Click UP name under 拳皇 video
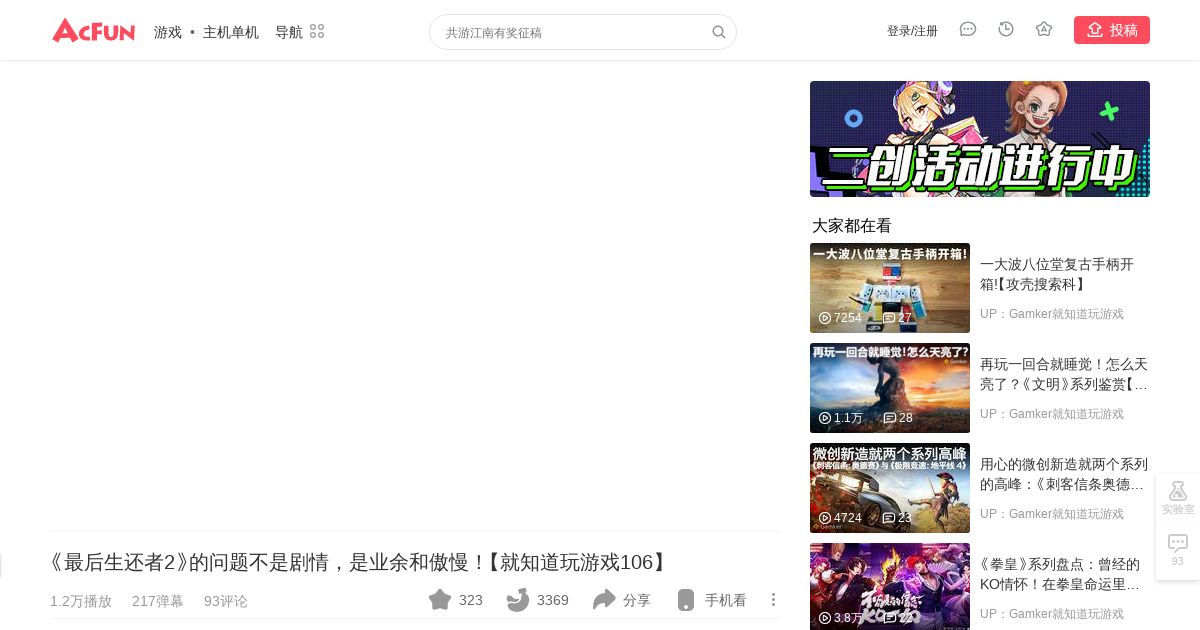This screenshot has height=630, width=1200. (x=1052, y=614)
